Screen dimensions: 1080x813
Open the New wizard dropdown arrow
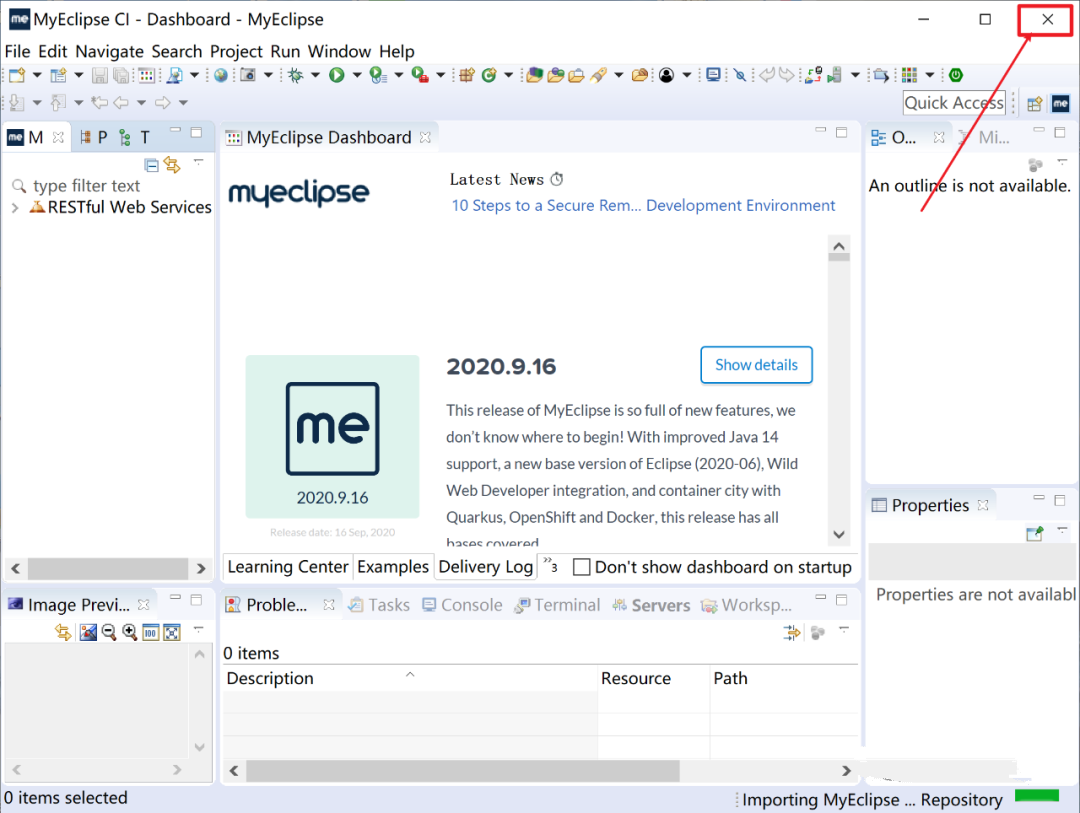(x=37, y=75)
